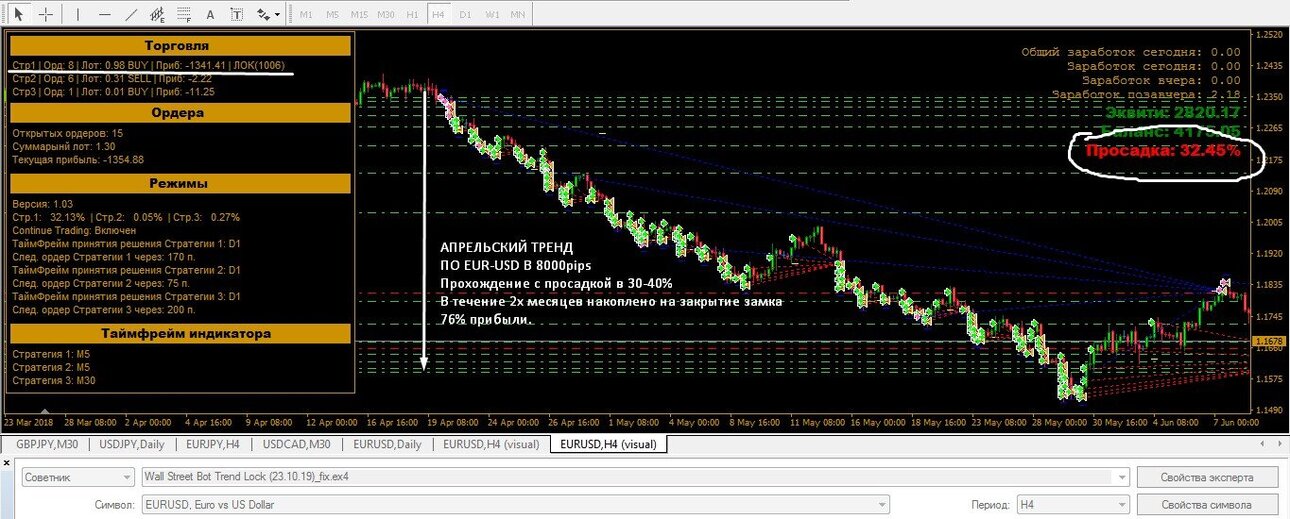Select the arrow cursor tool
Viewport: 1290px width, 519px height.
(x=18, y=15)
